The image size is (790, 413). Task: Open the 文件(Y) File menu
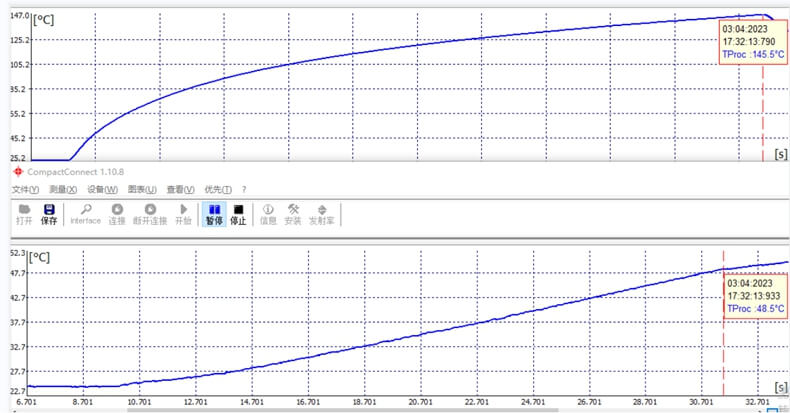(25, 189)
